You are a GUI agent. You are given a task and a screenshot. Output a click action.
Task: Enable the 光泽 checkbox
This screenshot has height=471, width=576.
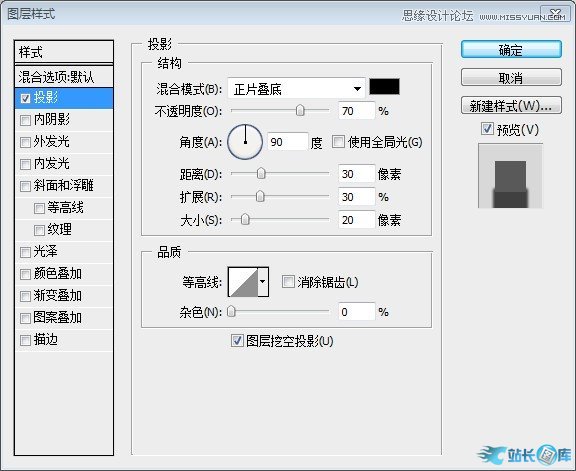coord(25,252)
